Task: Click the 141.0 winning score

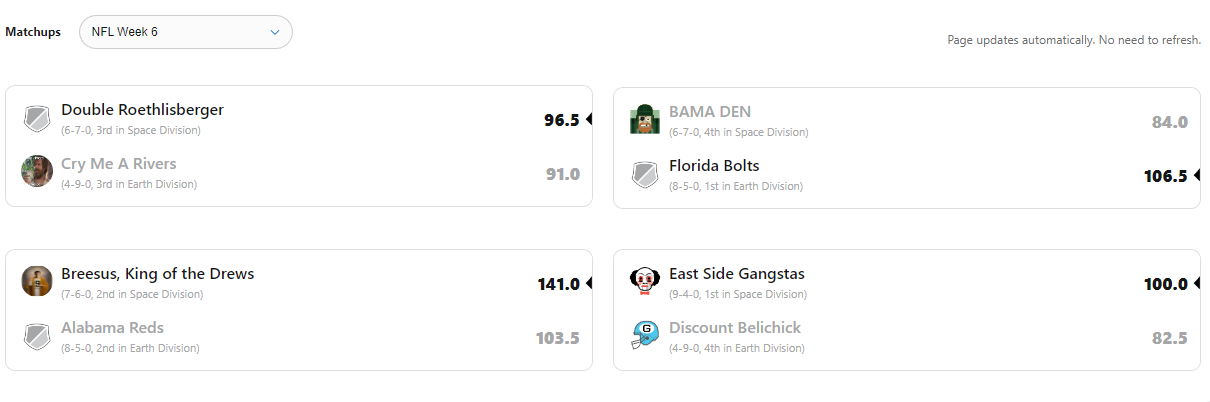Action: pyautogui.click(x=558, y=284)
